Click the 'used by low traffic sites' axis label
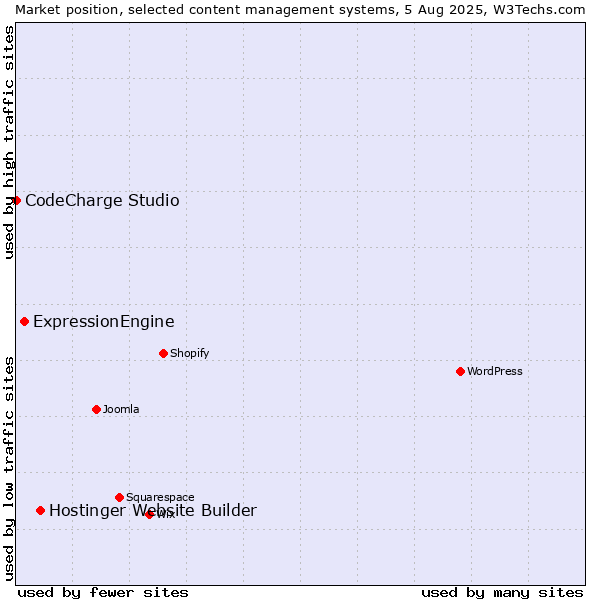The image size is (600, 600). click(9, 469)
